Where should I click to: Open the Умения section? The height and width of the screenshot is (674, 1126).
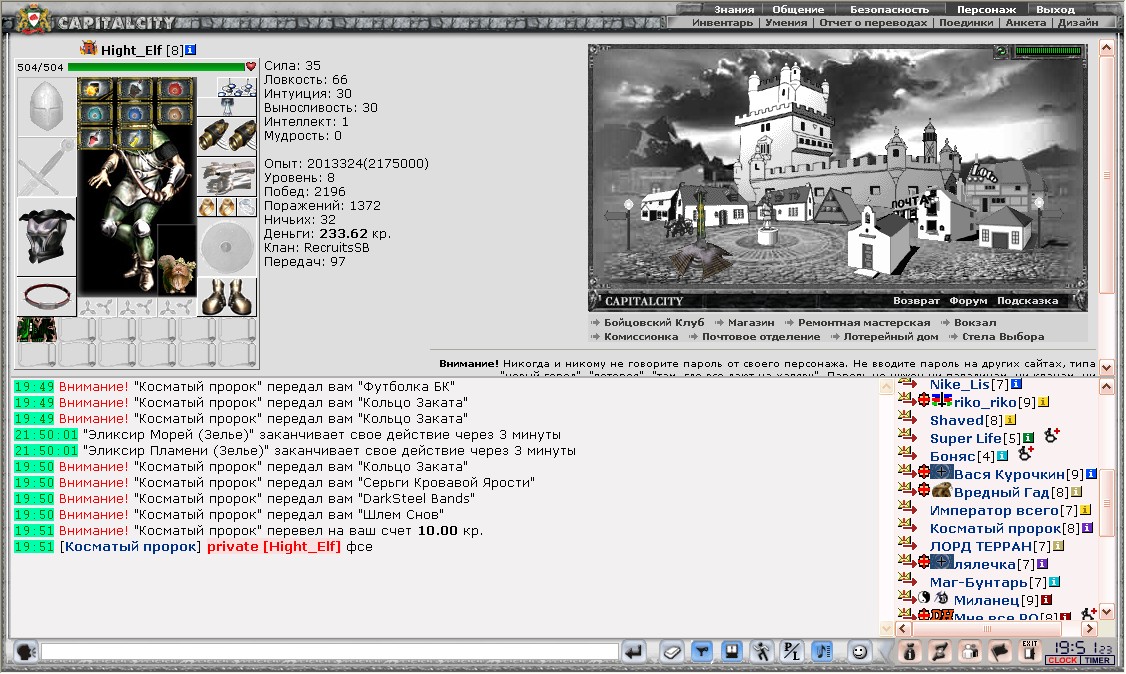786,22
